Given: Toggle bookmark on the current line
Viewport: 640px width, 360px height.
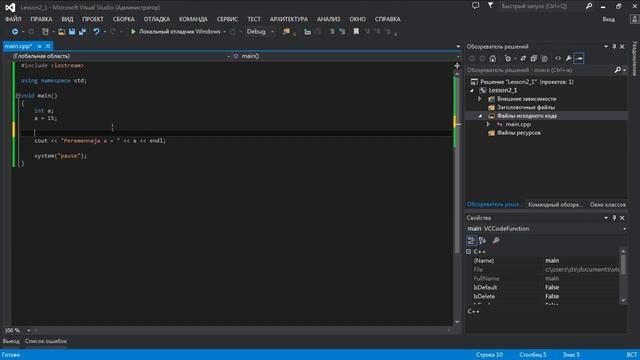Looking at the screenshot, I should pos(356,31).
